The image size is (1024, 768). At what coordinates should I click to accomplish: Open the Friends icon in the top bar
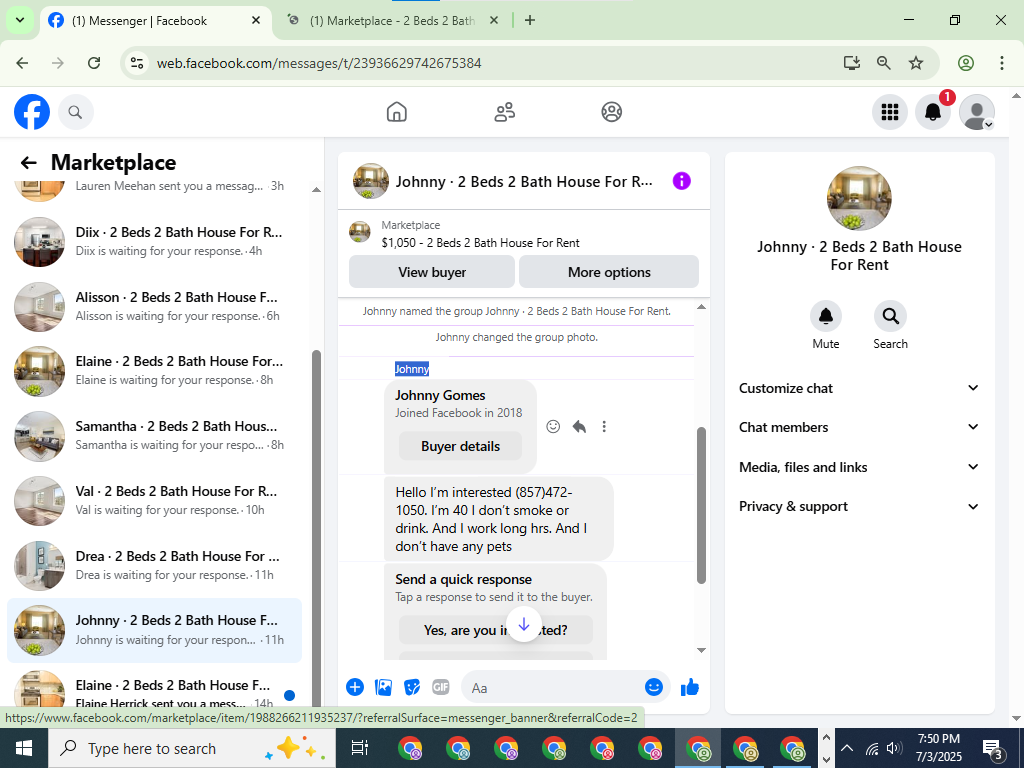click(x=504, y=112)
